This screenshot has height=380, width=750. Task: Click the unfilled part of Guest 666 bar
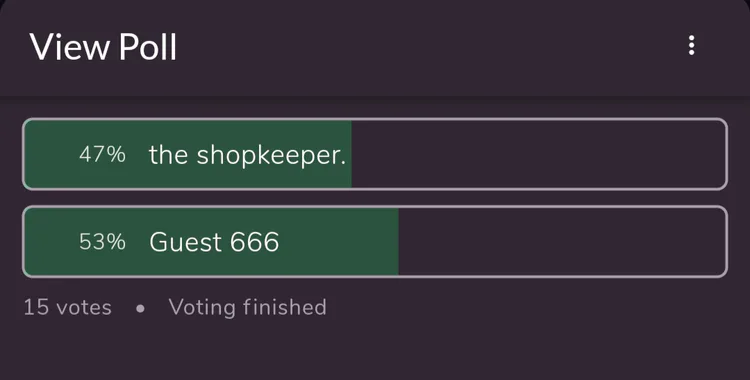[562, 241]
